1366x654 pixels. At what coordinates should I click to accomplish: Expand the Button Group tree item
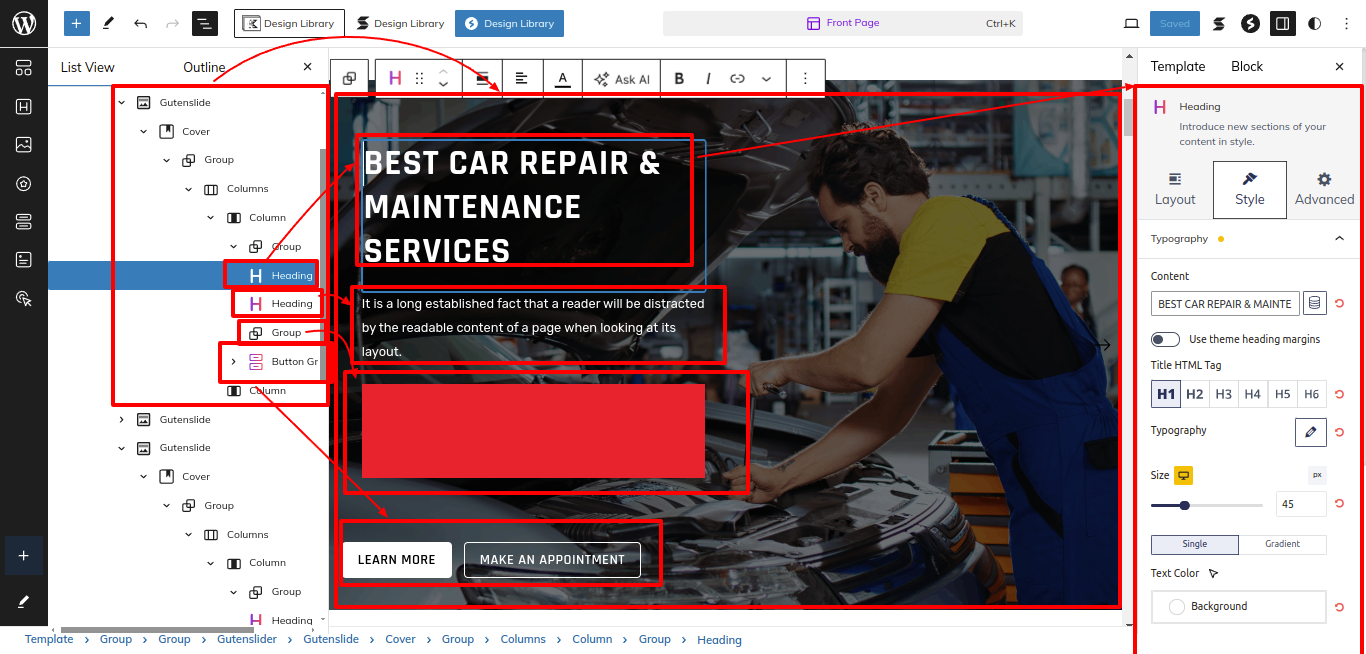233,361
